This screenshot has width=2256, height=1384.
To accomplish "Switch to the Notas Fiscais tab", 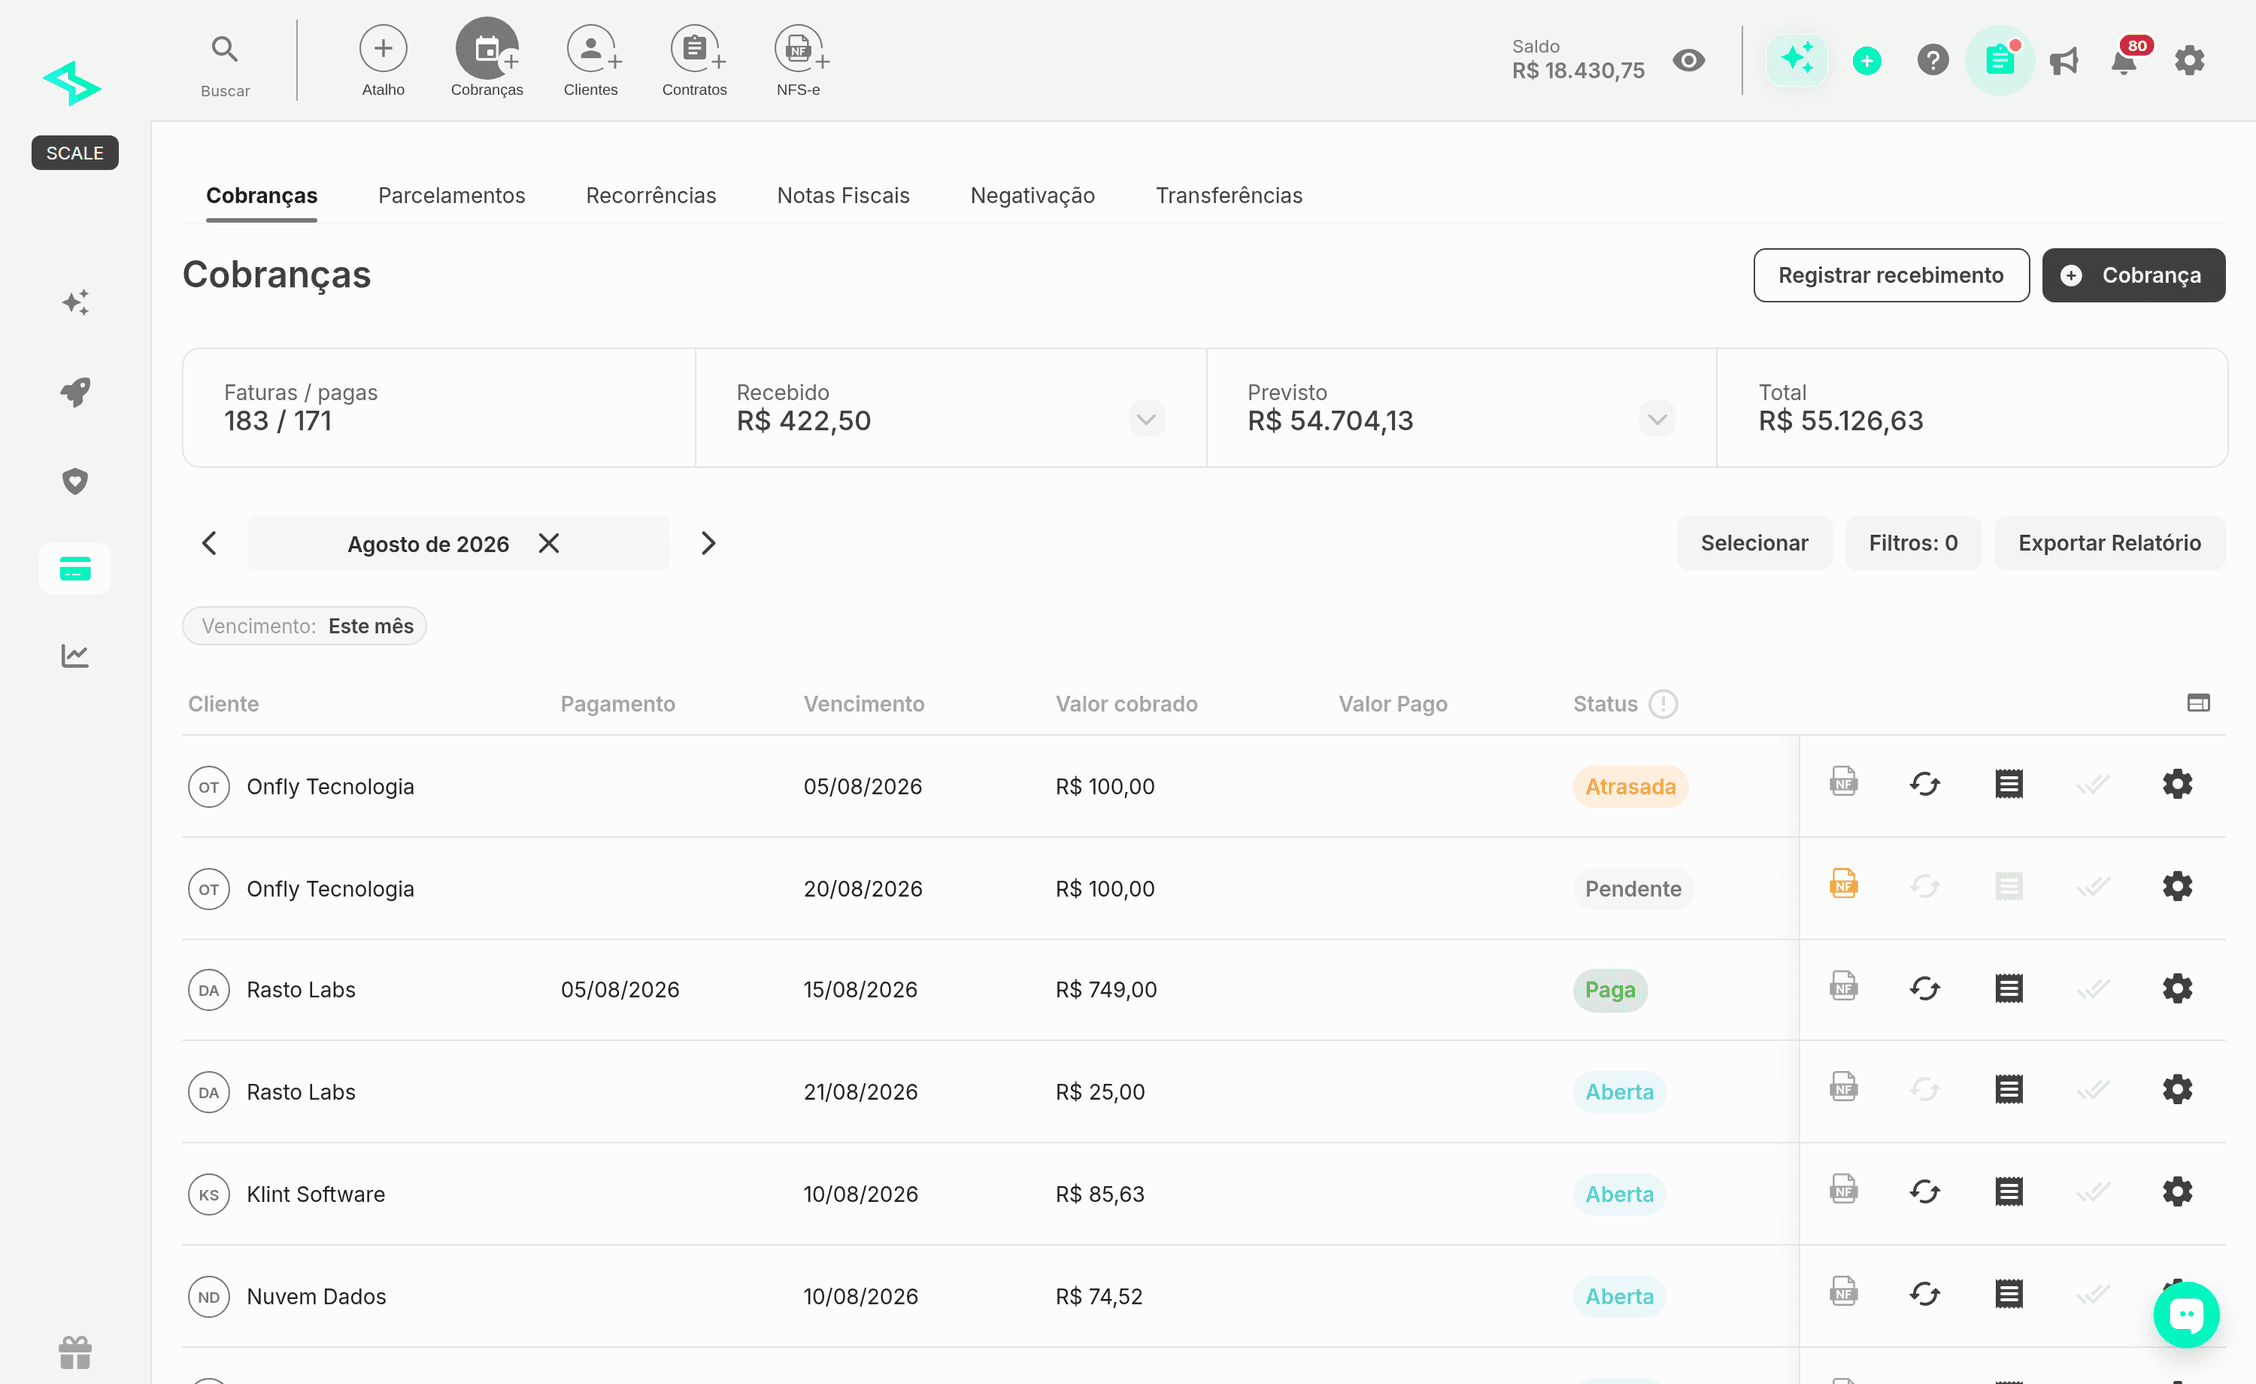I will pos(843,195).
